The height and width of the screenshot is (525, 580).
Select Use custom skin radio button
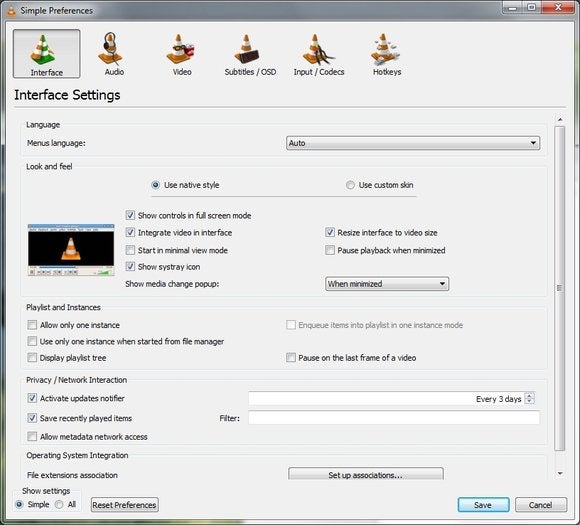click(350, 185)
